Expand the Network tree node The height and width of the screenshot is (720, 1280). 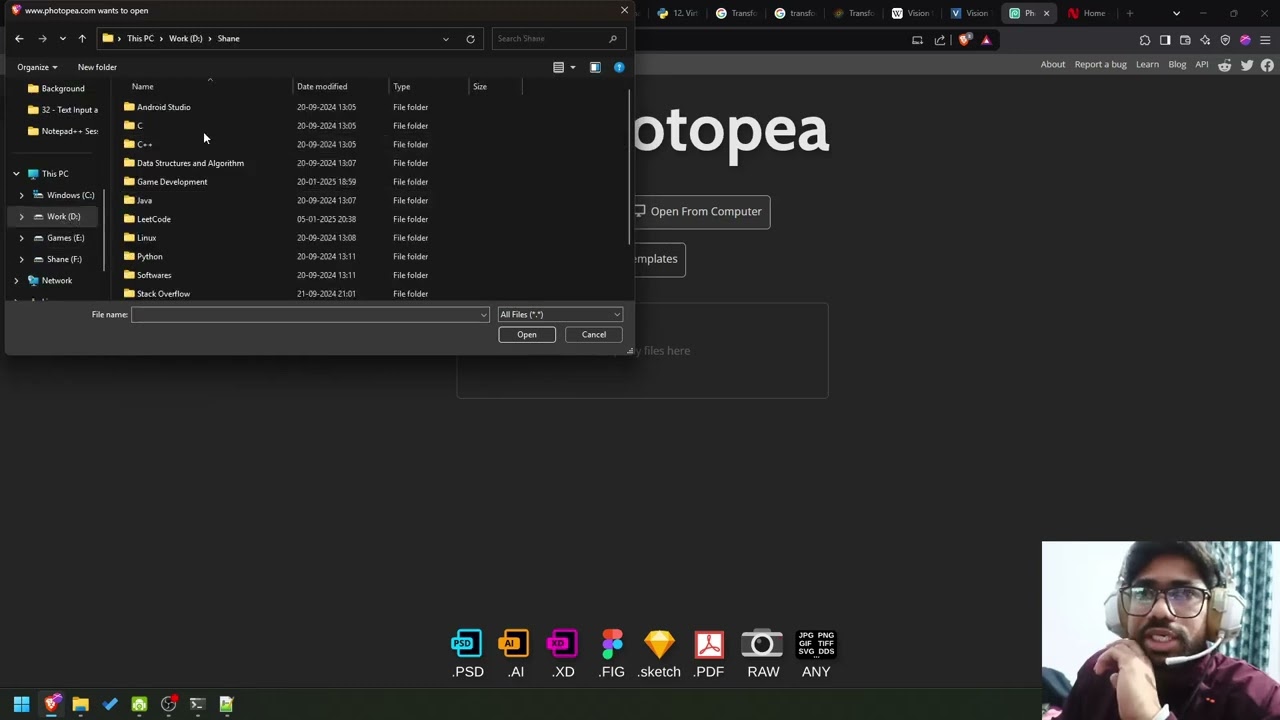16,281
